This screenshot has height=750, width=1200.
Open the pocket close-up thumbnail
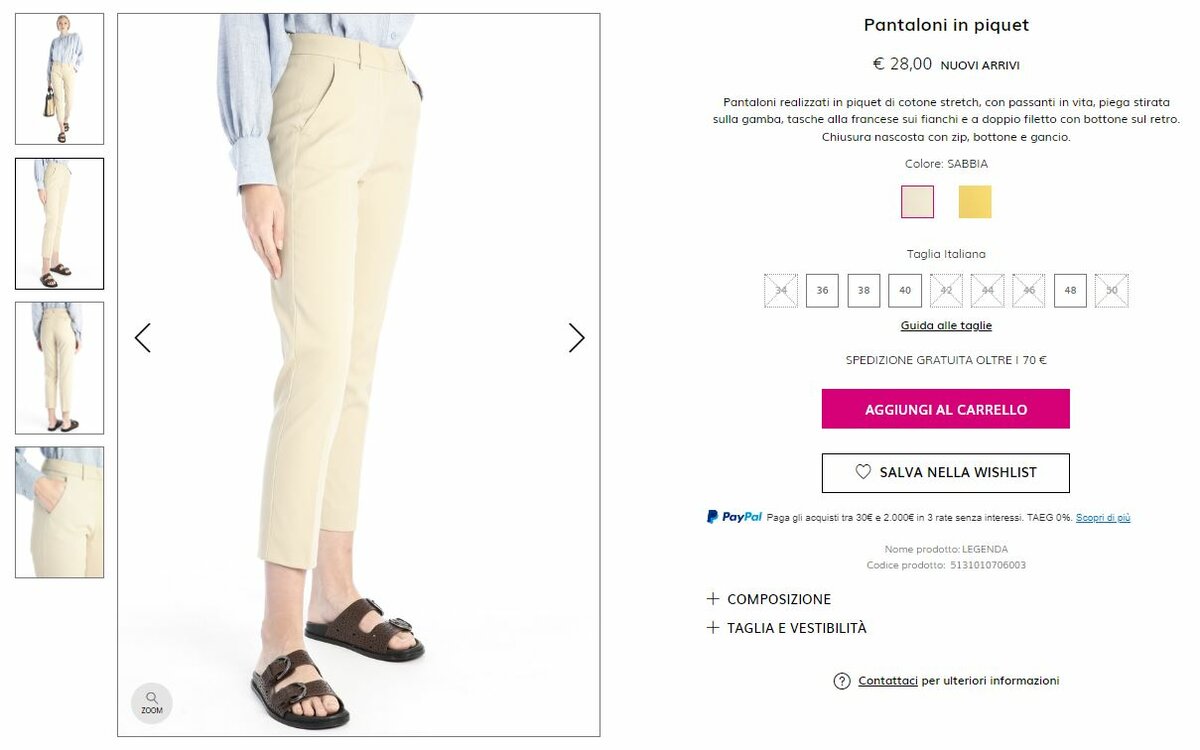(59, 512)
